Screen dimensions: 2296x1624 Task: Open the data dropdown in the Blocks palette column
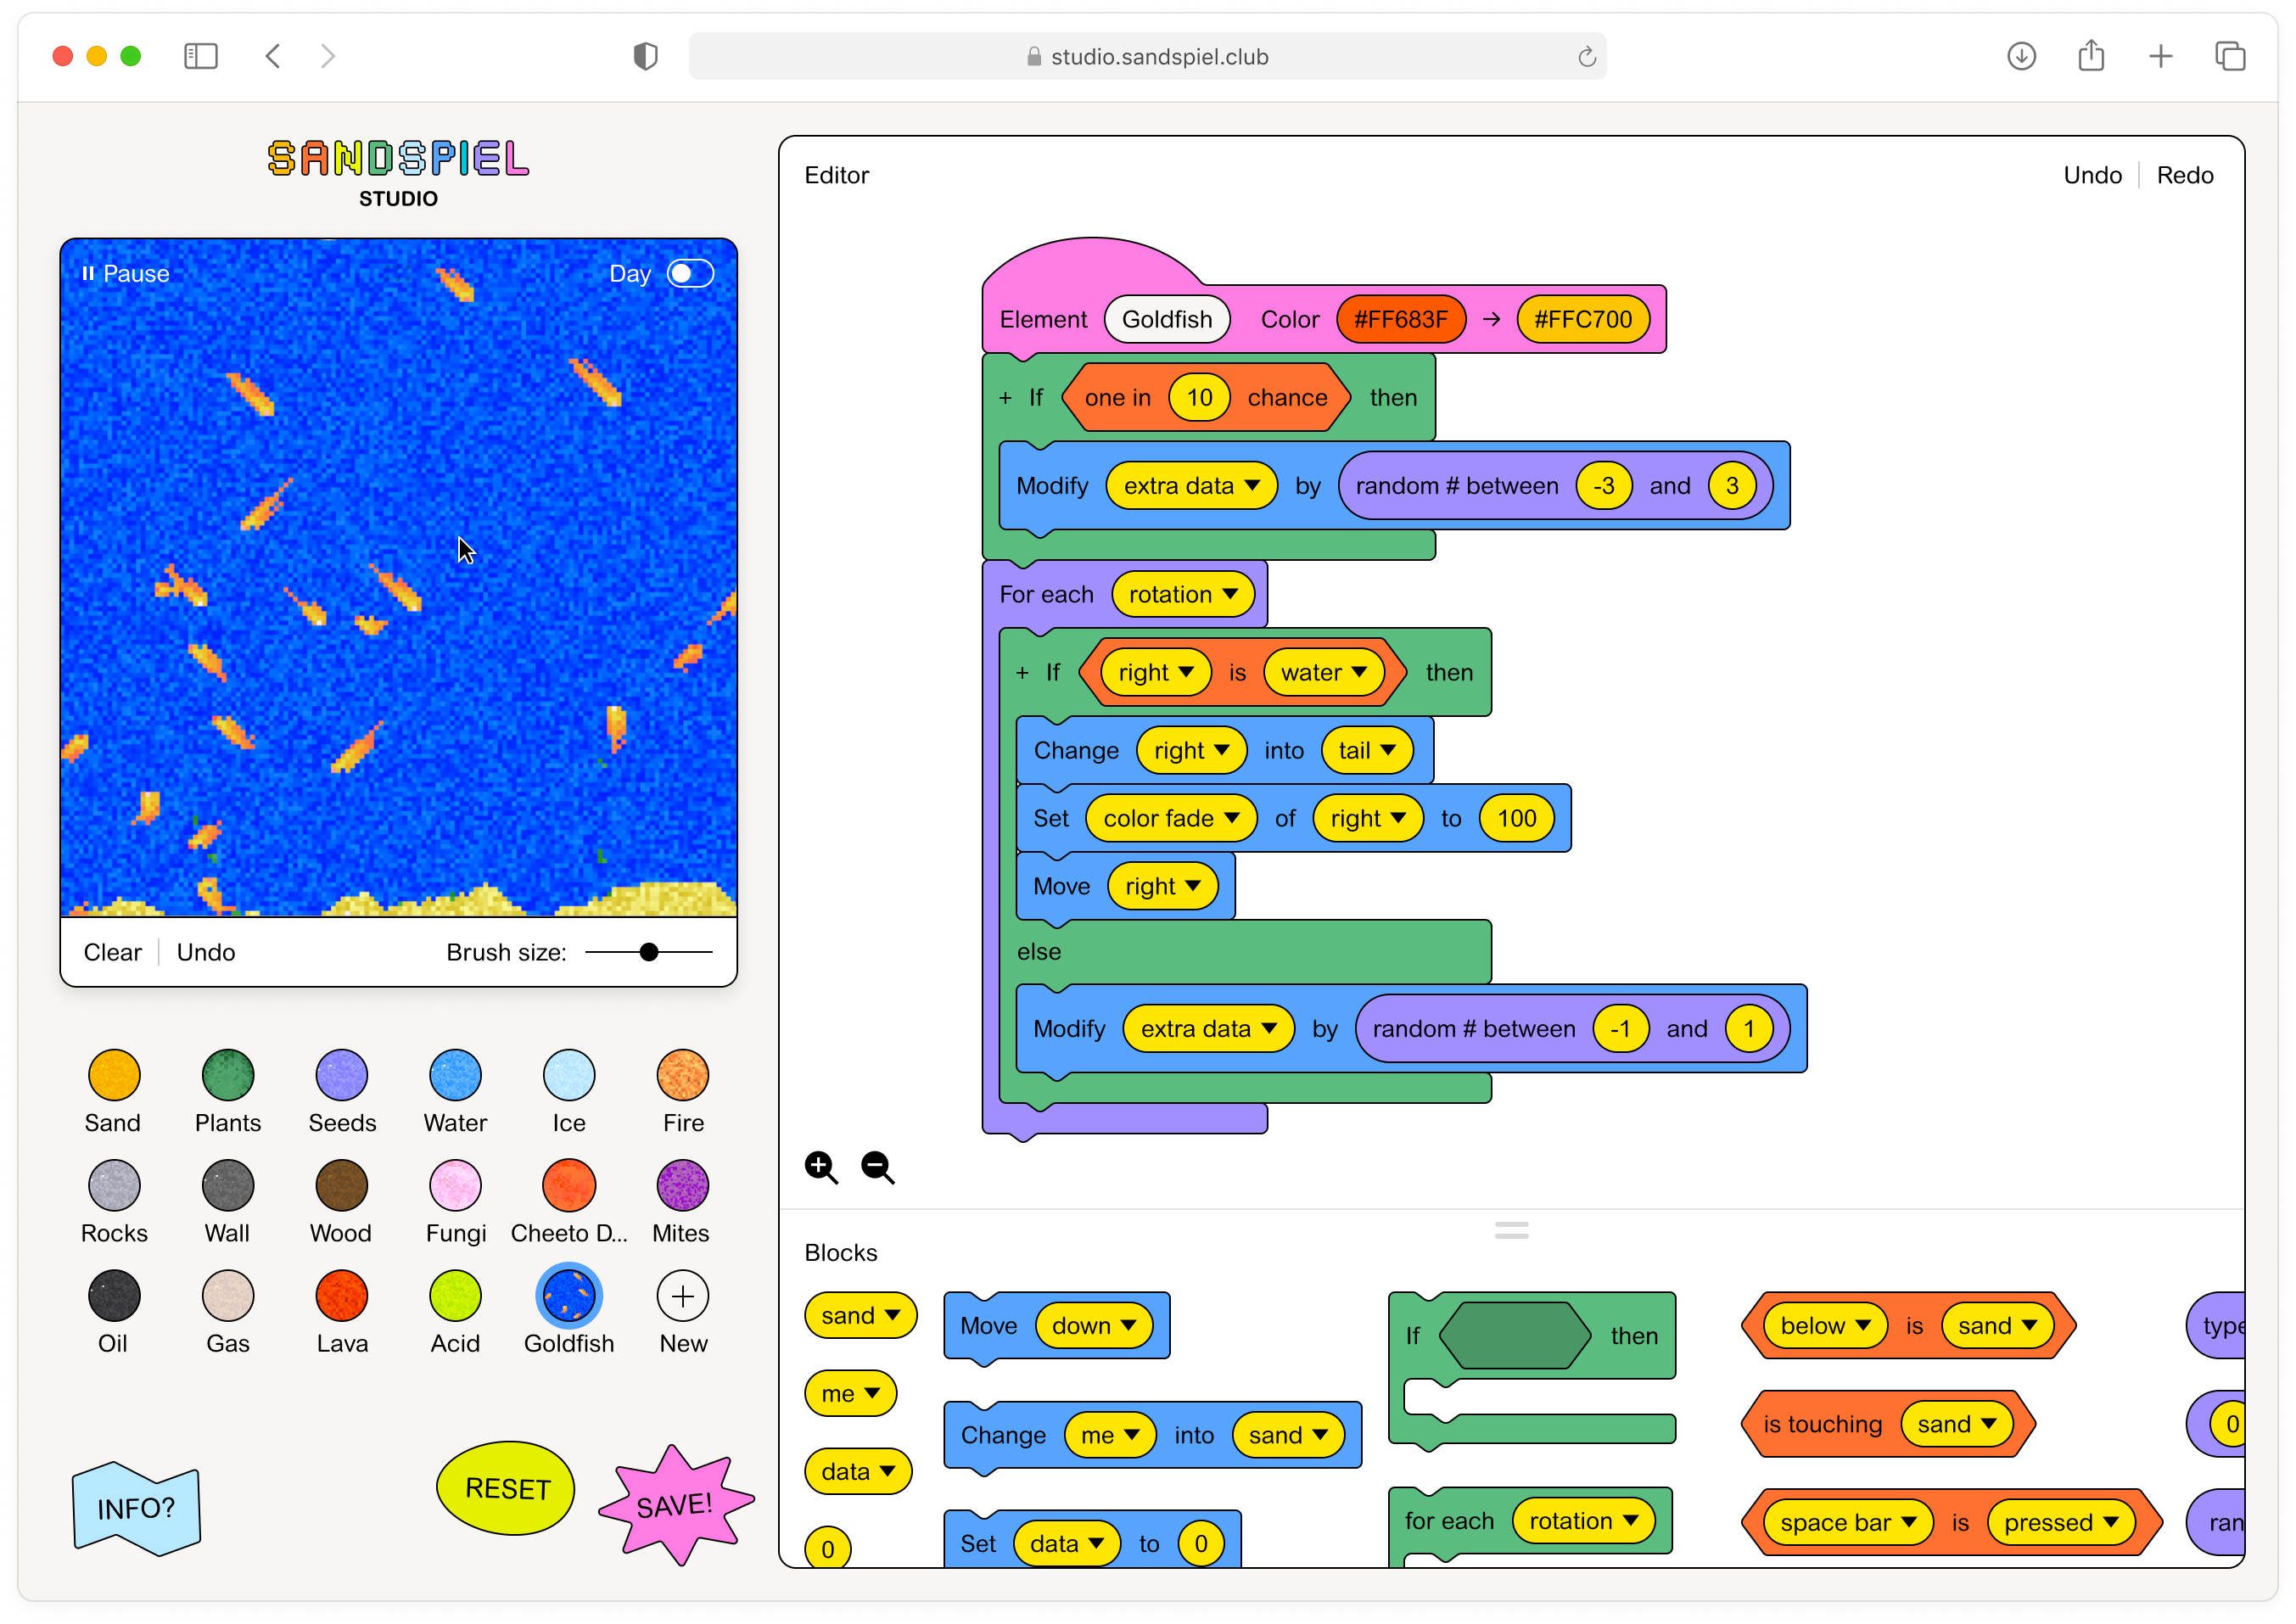pos(858,1472)
